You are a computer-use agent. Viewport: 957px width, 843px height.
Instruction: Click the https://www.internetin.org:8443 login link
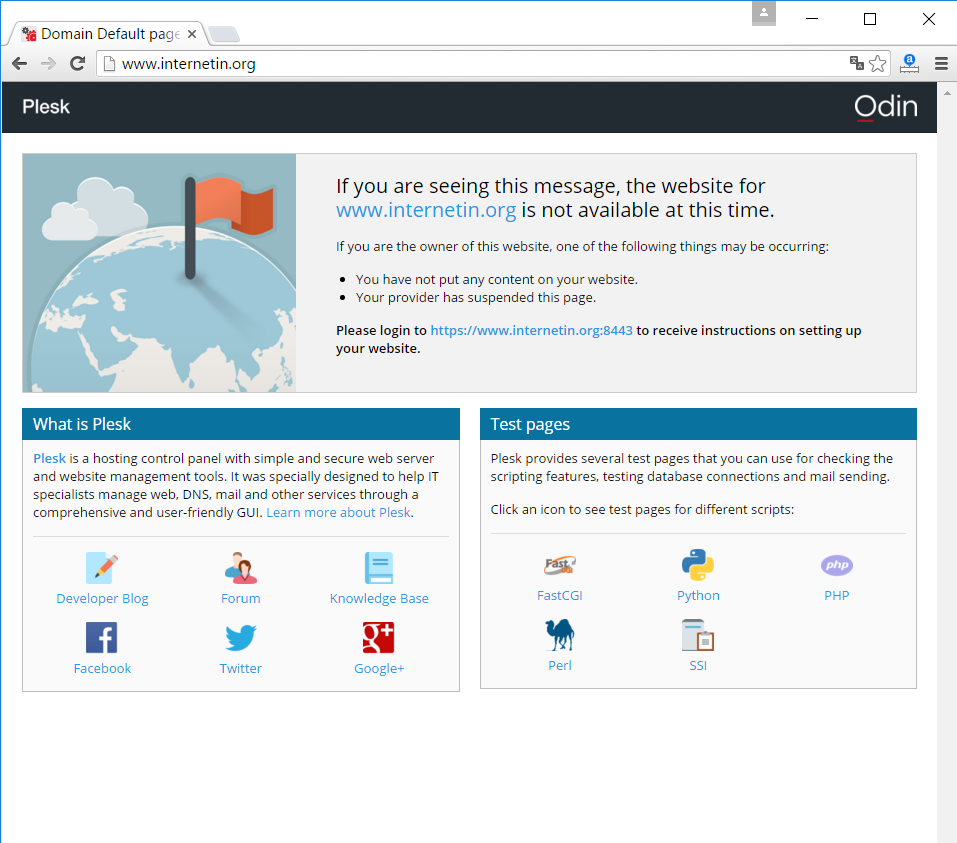531,330
